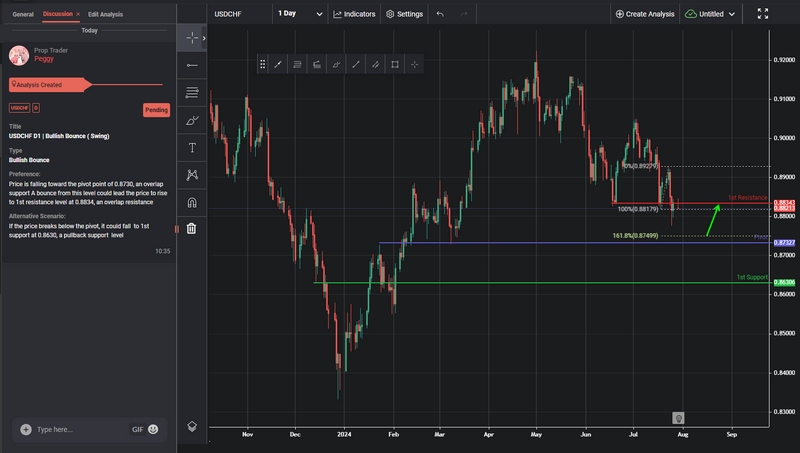Click the USDCHF symbol badge
This screenshot has width=800, height=453.
[19, 108]
